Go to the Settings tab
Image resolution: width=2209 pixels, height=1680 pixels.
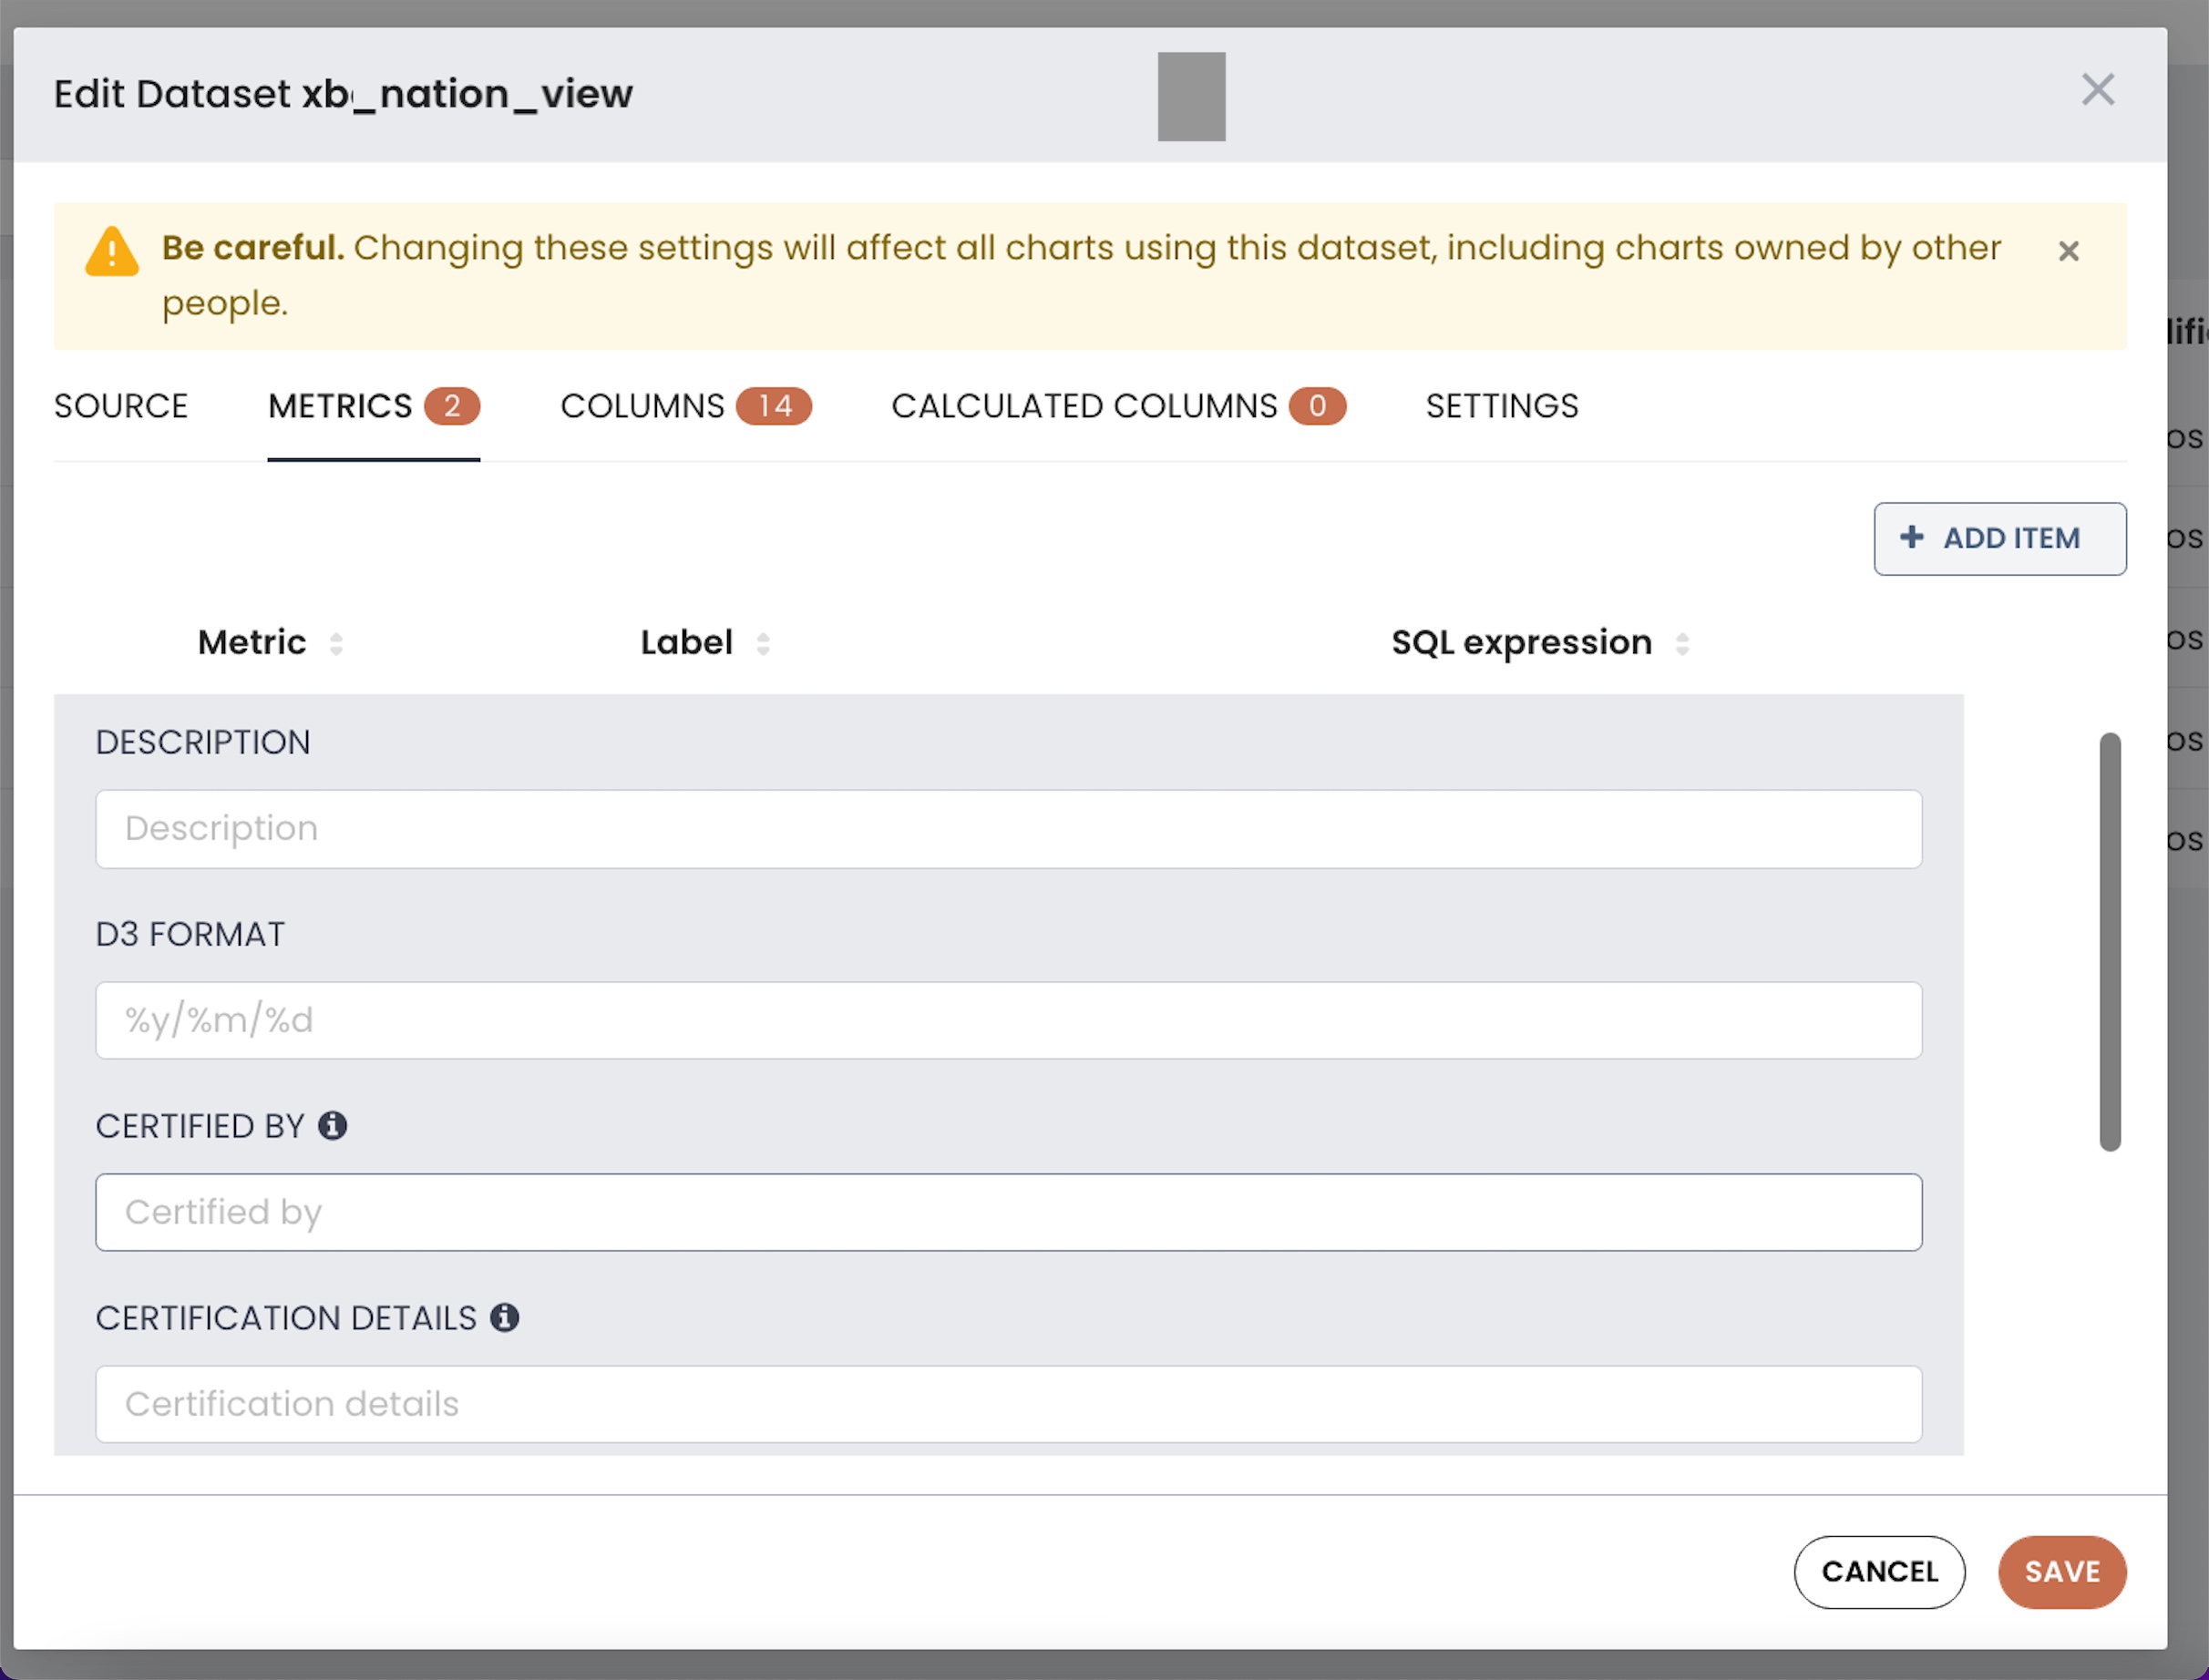(x=1501, y=406)
